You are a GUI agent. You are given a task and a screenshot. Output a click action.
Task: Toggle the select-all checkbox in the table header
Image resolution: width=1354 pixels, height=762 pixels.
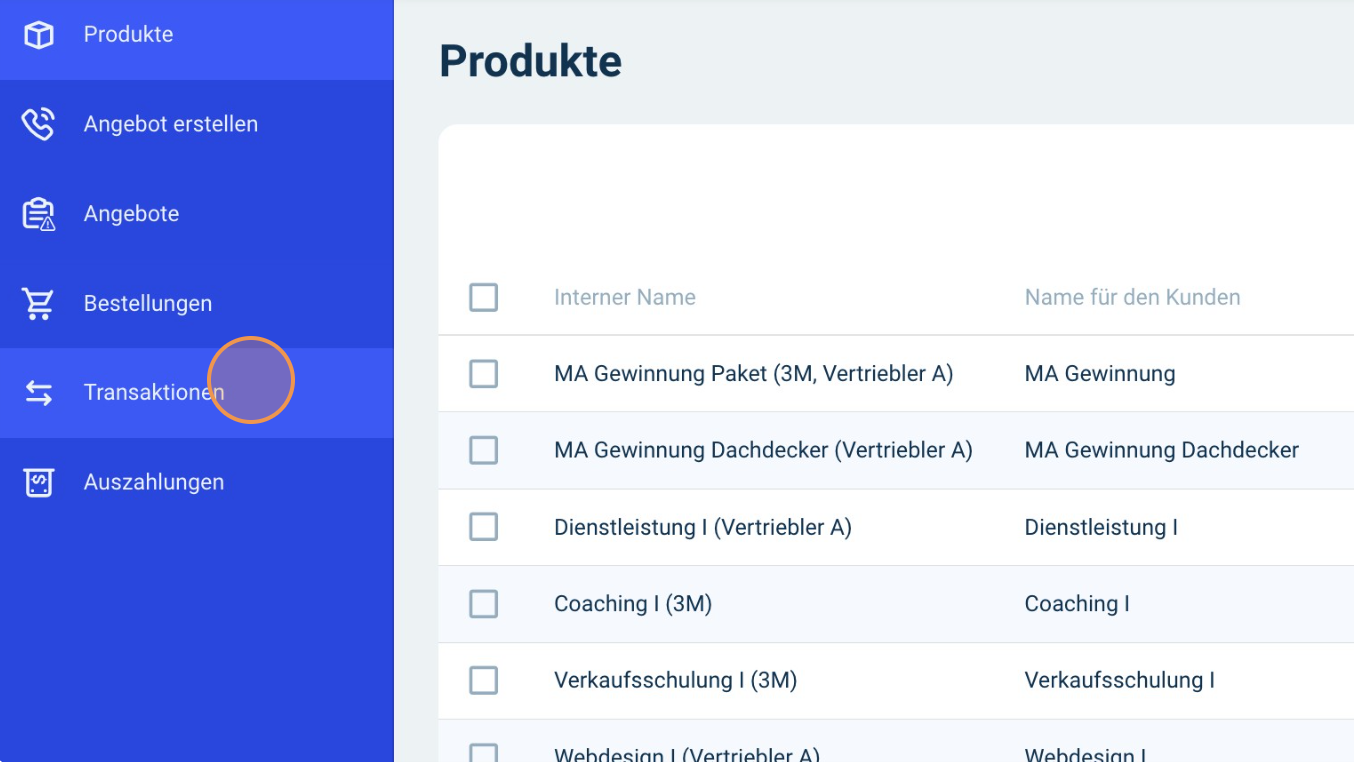click(x=484, y=297)
